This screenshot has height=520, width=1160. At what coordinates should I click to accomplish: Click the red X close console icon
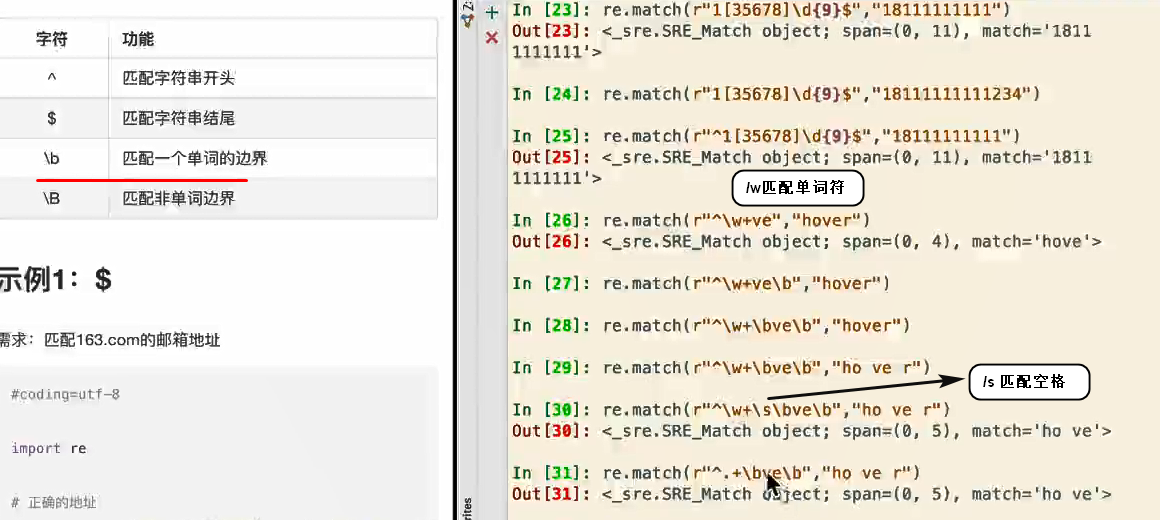[492, 38]
